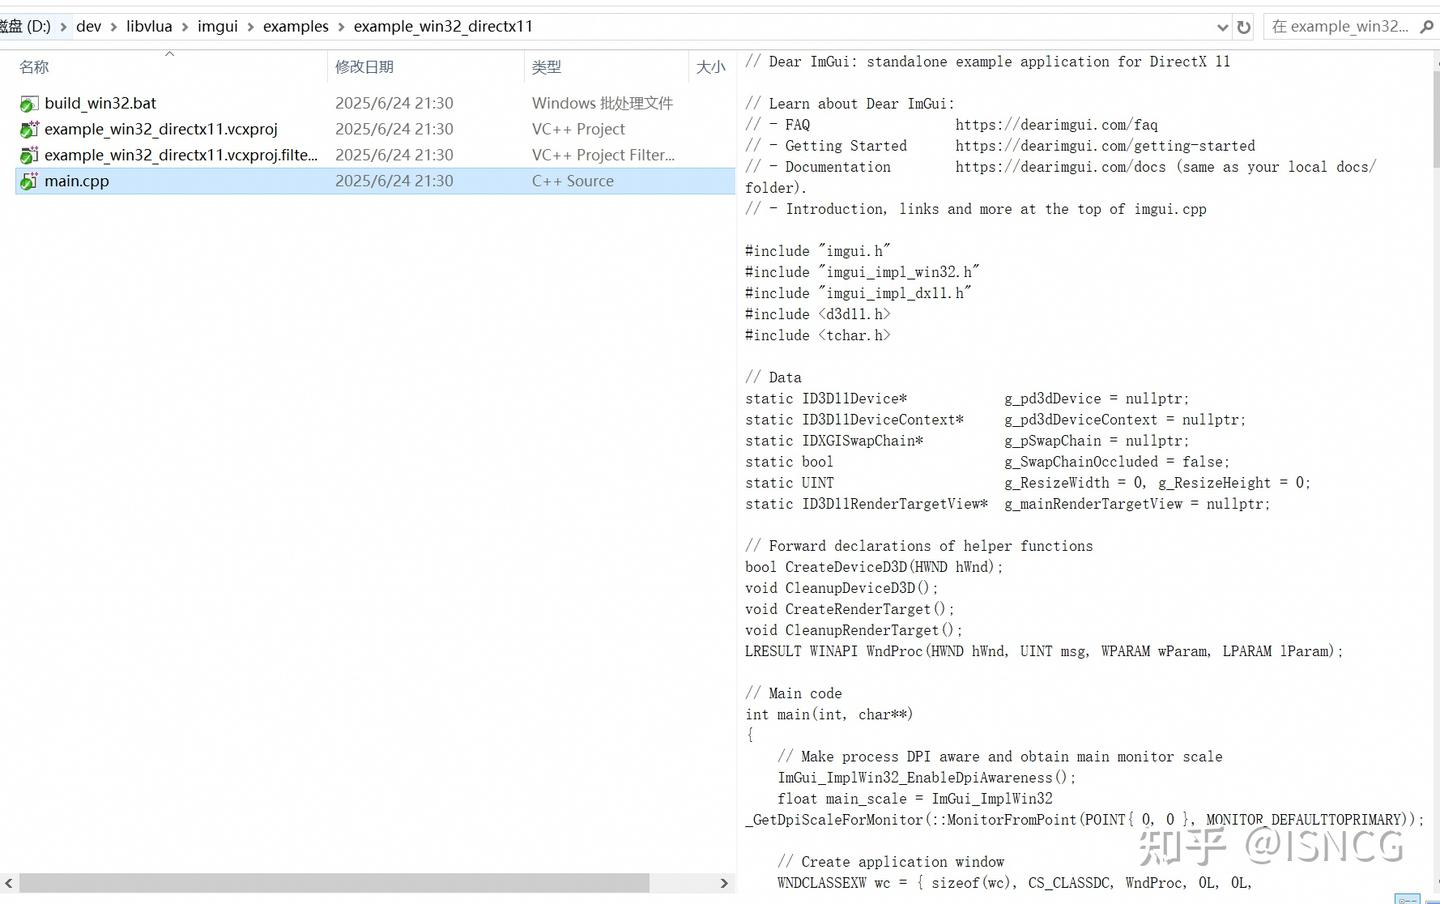Click the refresh icon in address bar
1440x904 pixels.
[1244, 27]
